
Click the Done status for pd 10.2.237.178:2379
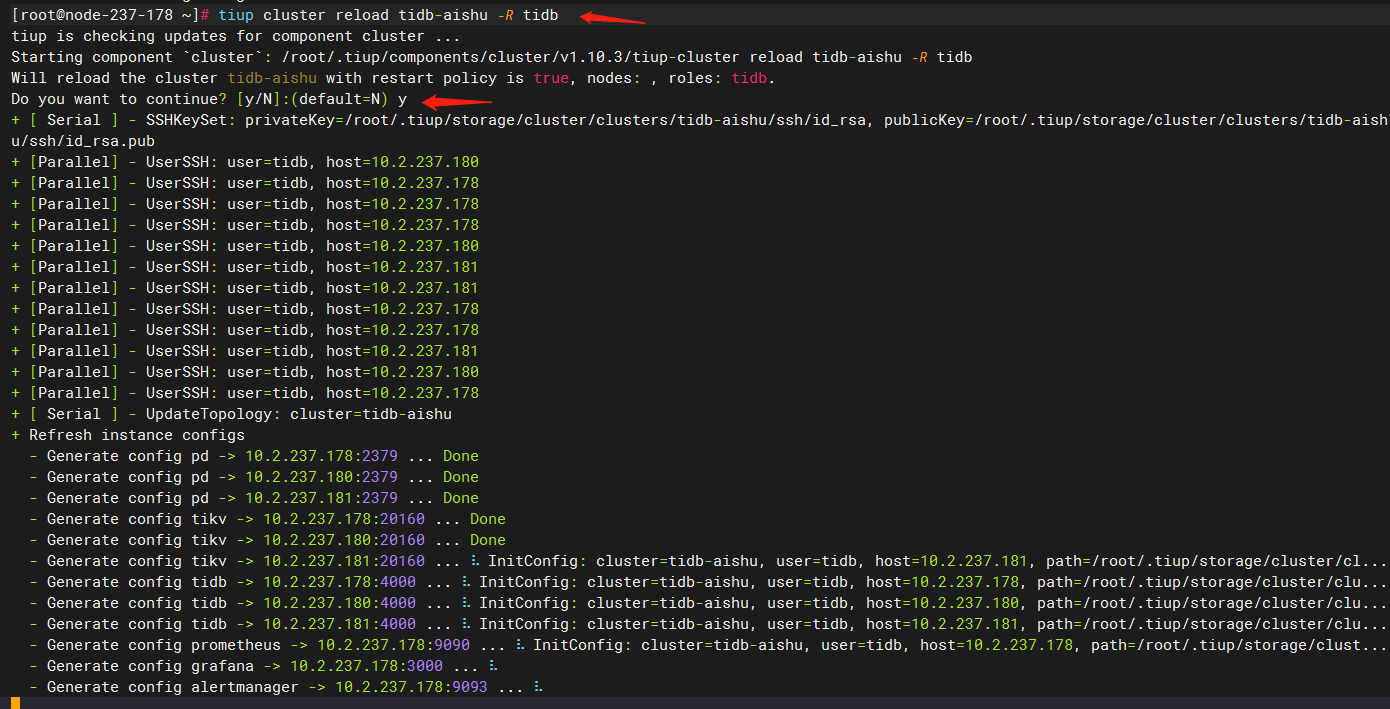point(461,456)
